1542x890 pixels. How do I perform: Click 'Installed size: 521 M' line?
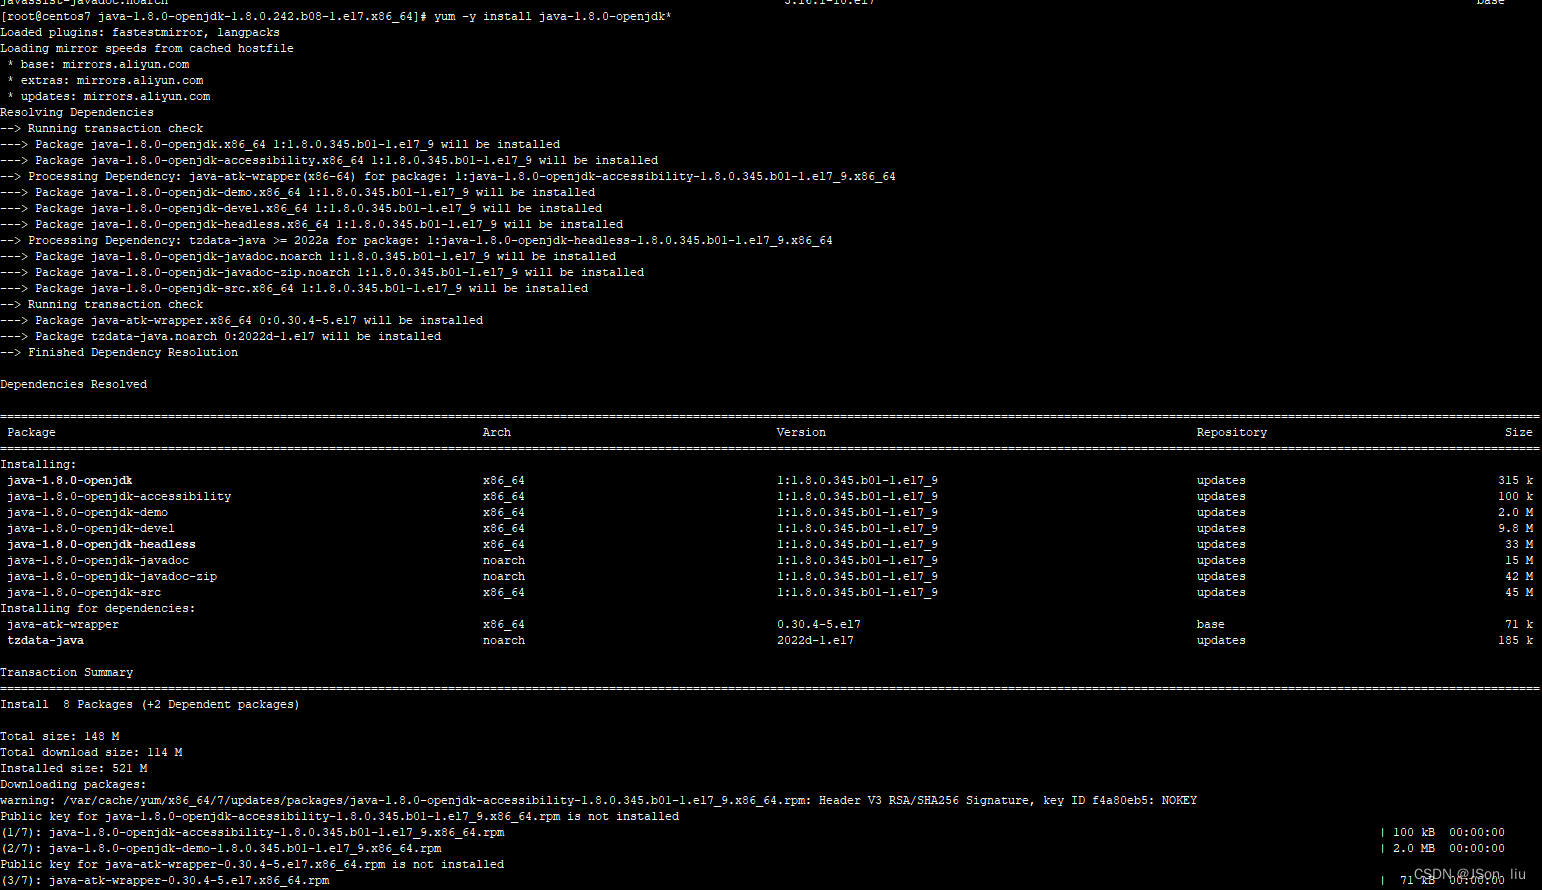(74, 769)
